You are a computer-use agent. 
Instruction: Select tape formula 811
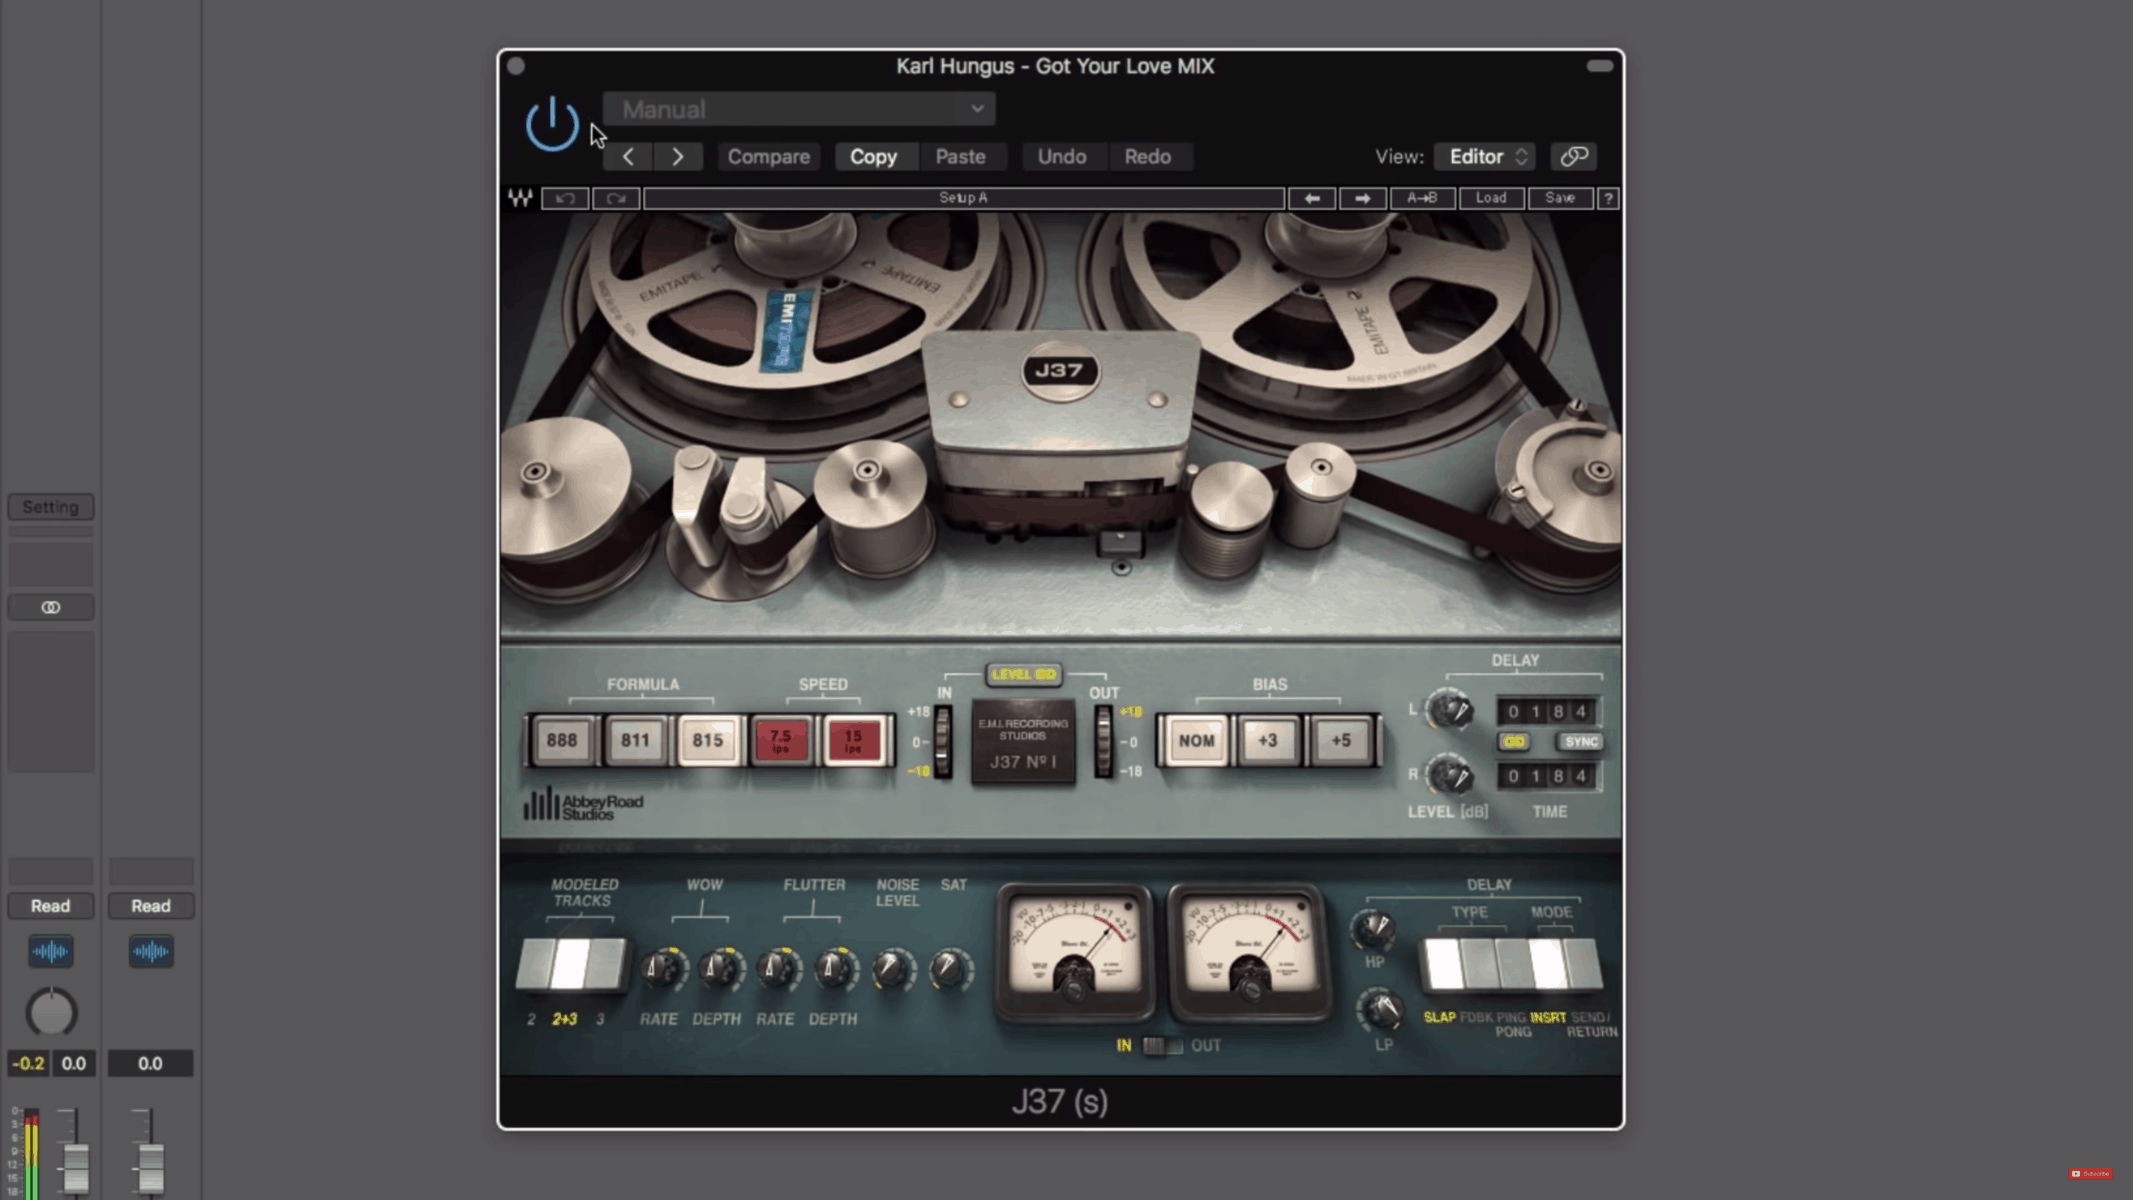click(635, 741)
